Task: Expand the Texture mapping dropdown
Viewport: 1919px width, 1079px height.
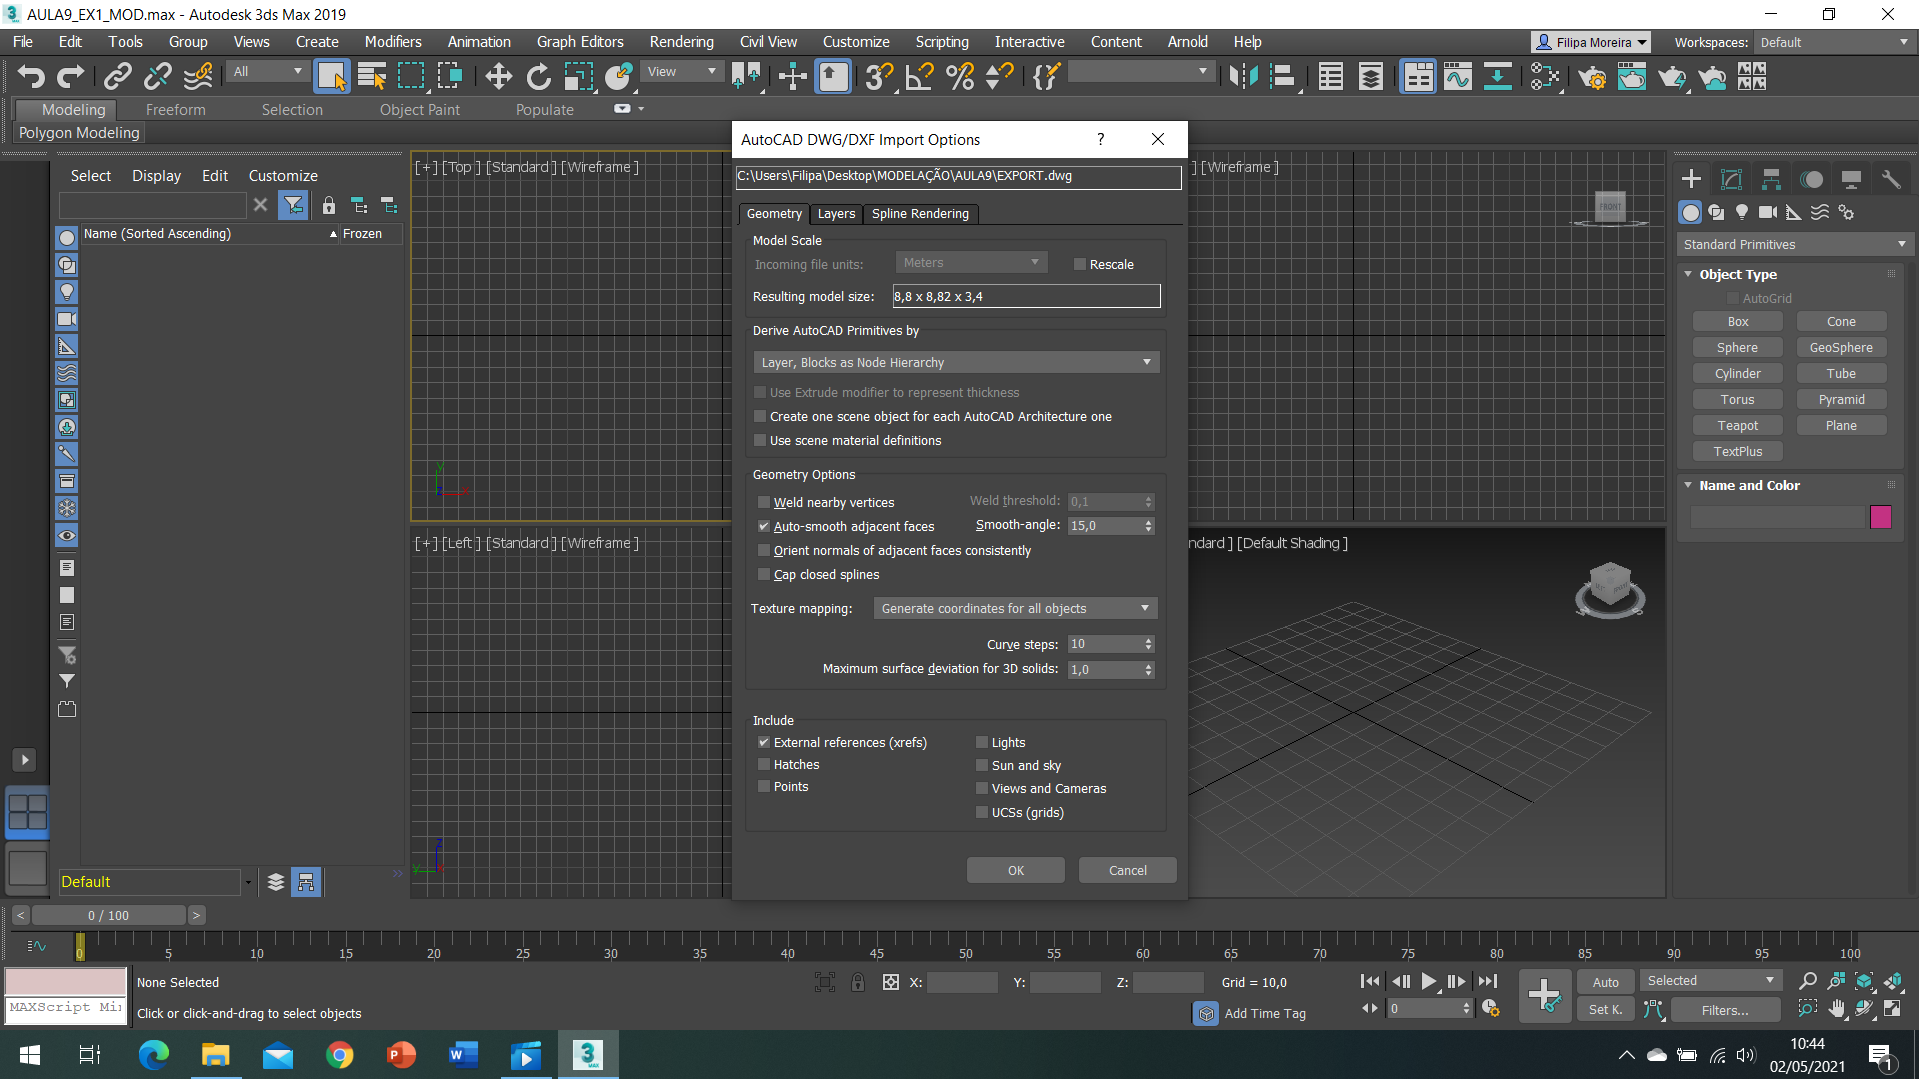Action: click(1015, 608)
